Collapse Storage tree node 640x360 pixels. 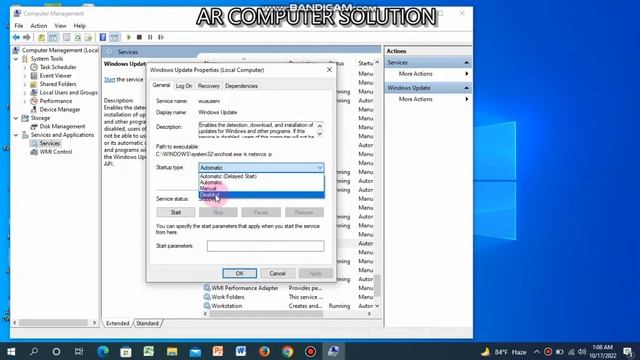click(16, 118)
